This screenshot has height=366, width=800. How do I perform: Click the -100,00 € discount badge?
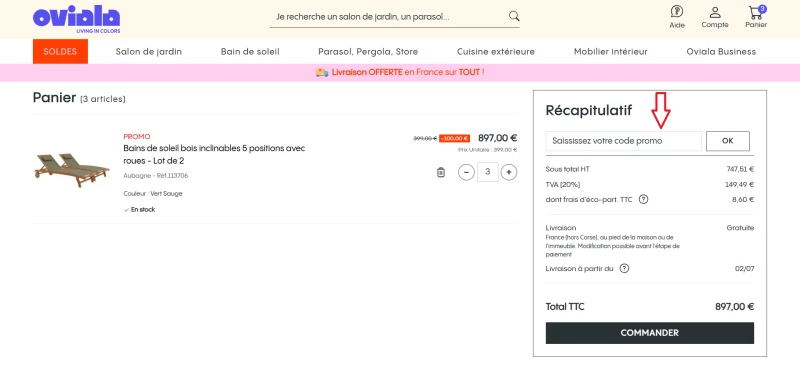[x=454, y=138]
